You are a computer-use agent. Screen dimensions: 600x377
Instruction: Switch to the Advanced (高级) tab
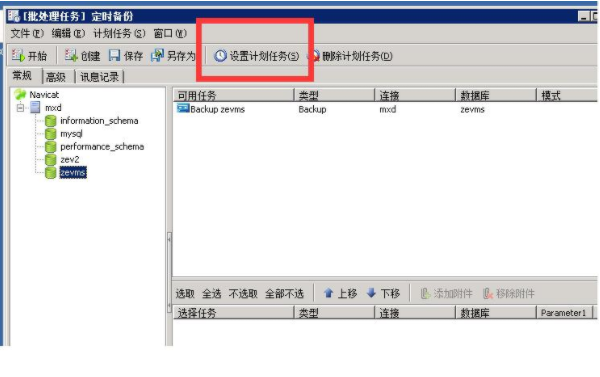[x=56, y=77]
